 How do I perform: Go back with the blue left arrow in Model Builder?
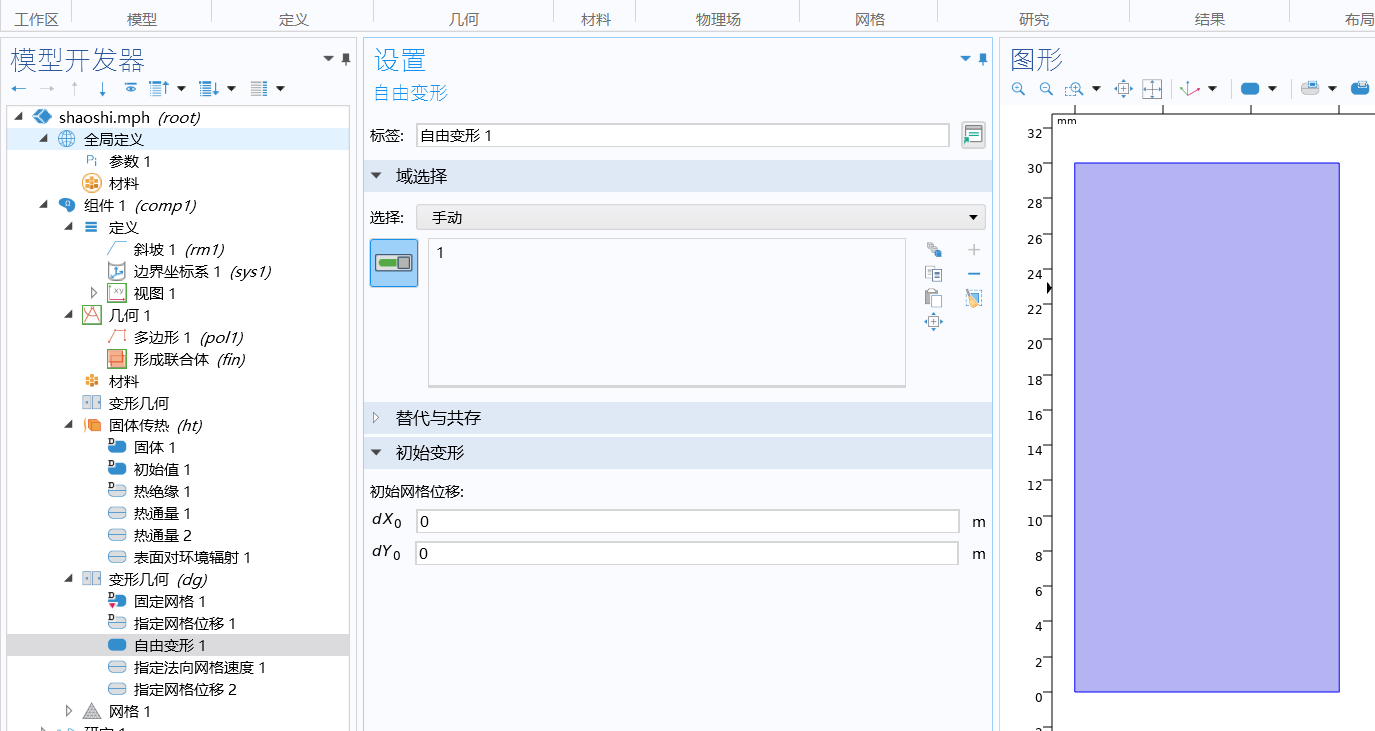point(19,89)
